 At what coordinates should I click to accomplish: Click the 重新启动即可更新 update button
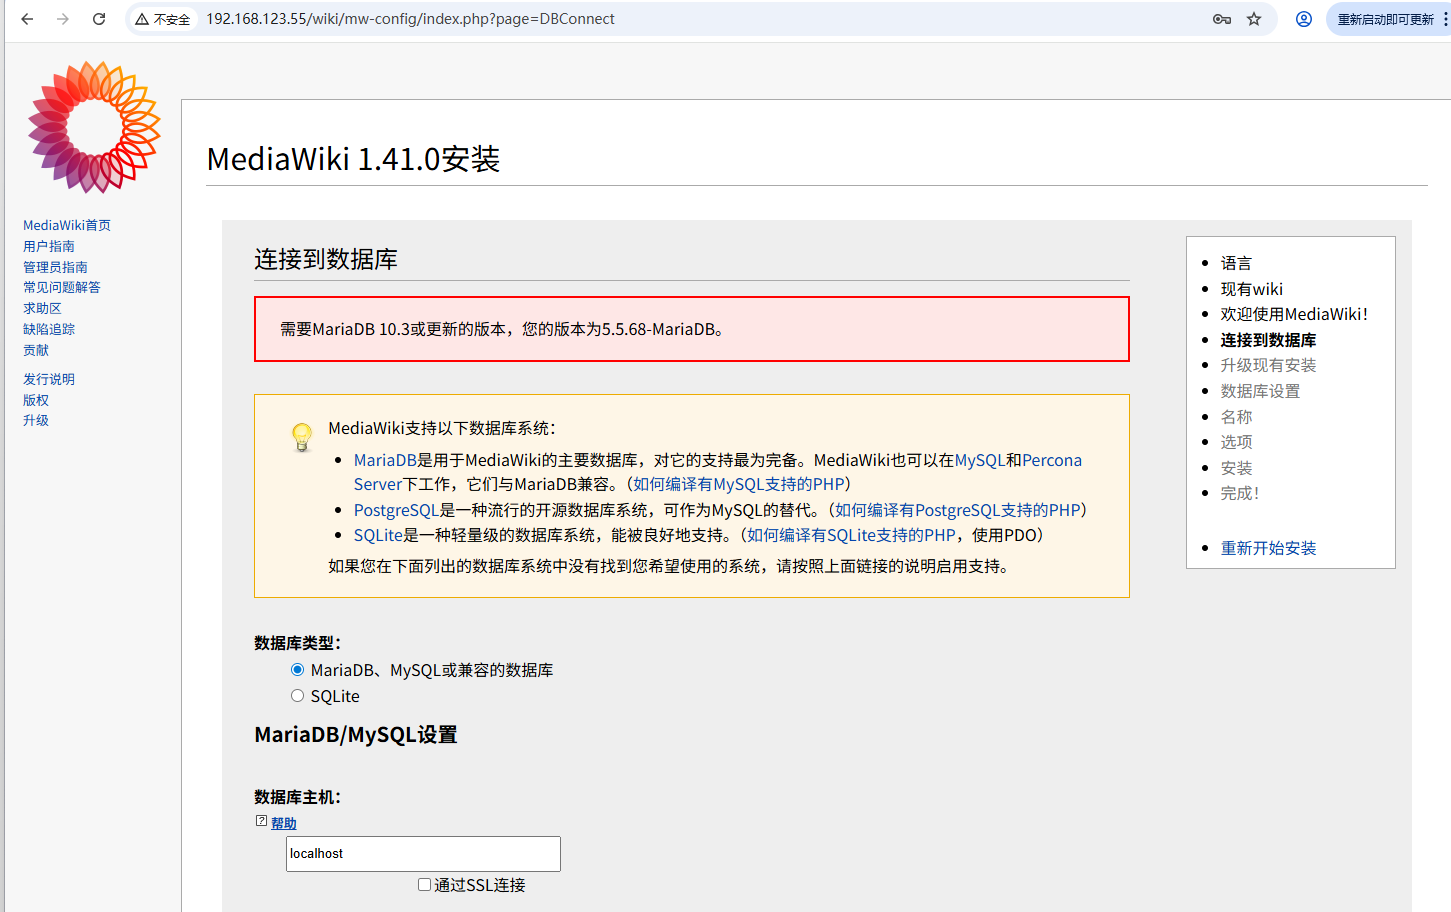[x=1386, y=19]
